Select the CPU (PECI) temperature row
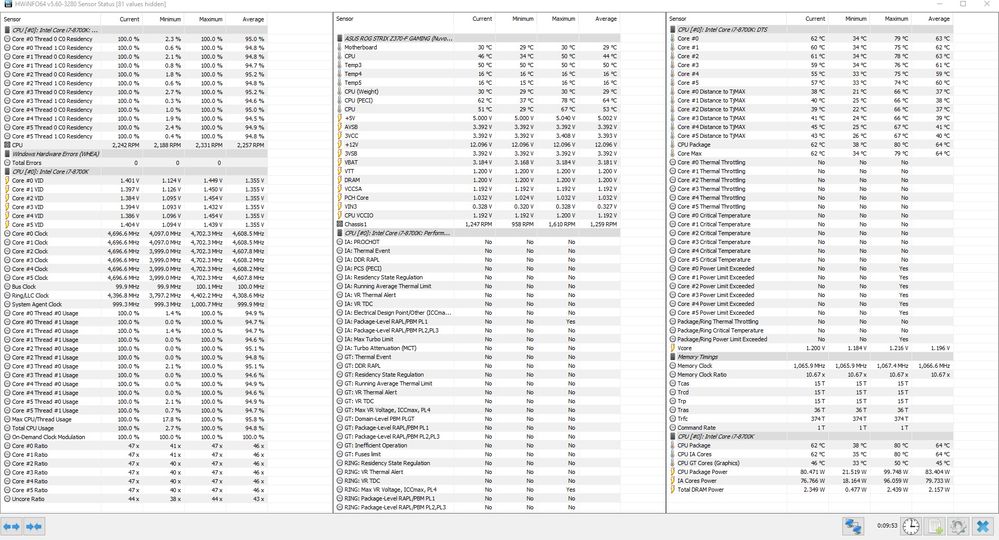This screenshot has height=540, width=999. pyautogui.click(x=477, y=100)
